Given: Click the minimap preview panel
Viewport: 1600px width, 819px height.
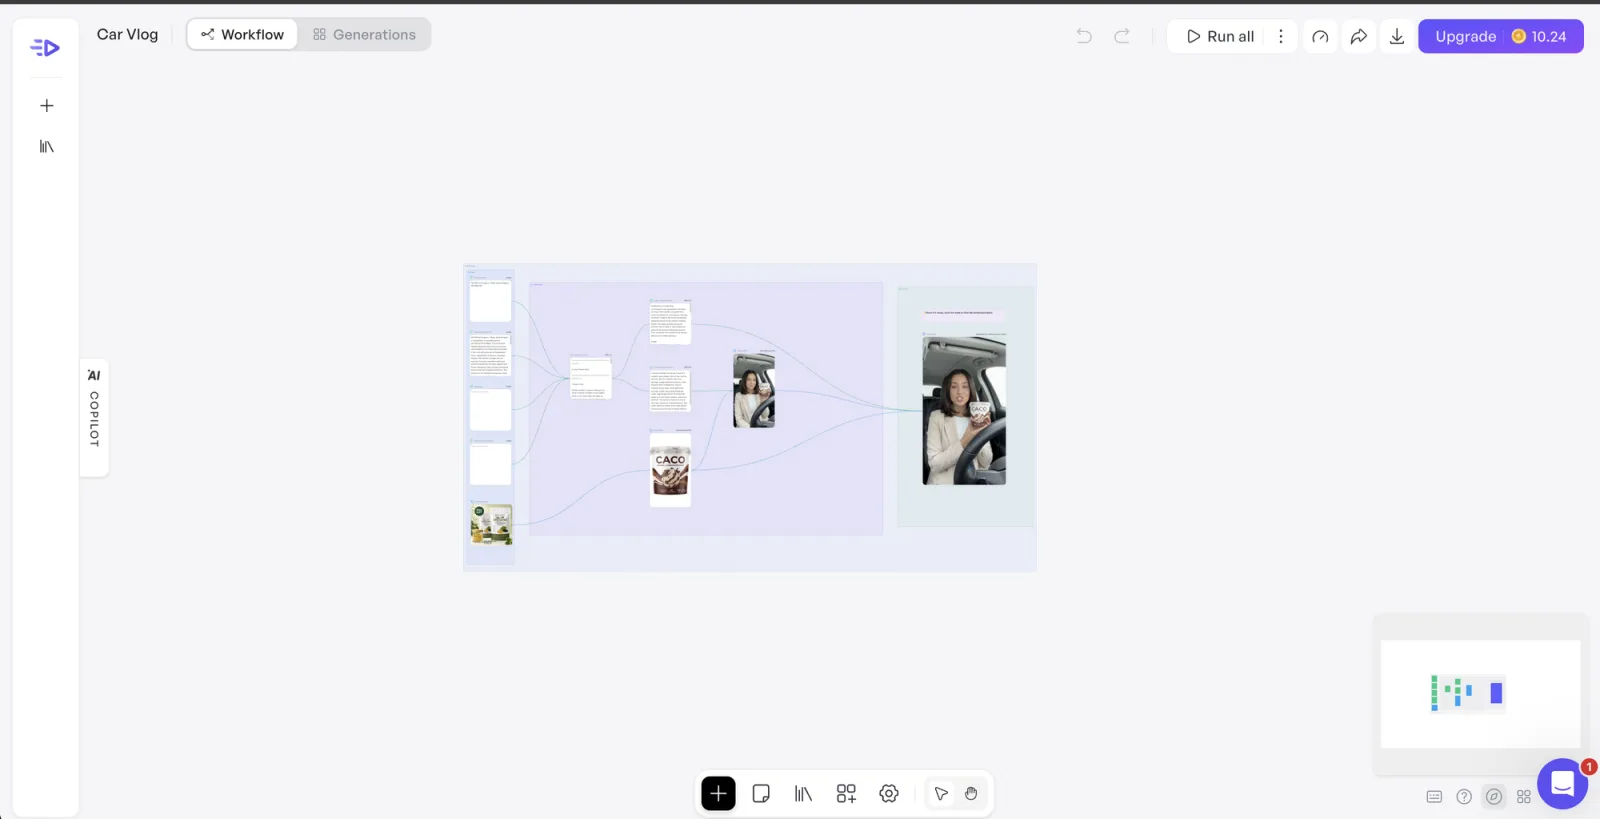Looking at the screenshot, I should [1480, 694].
